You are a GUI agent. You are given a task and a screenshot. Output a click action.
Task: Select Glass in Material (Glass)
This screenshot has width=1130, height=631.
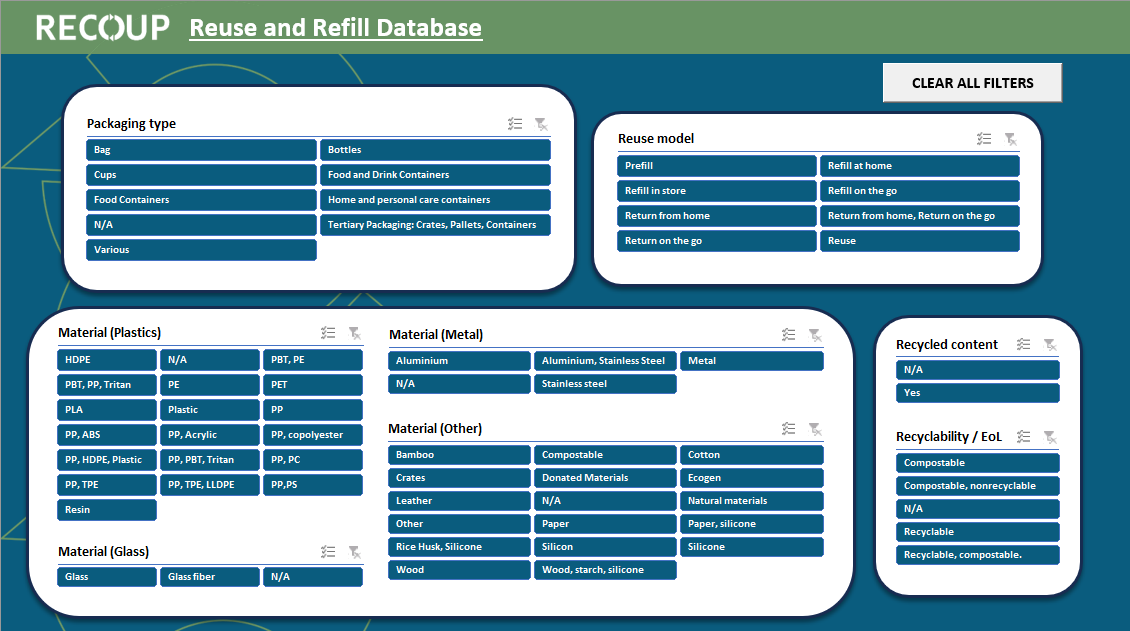[107, 577]
